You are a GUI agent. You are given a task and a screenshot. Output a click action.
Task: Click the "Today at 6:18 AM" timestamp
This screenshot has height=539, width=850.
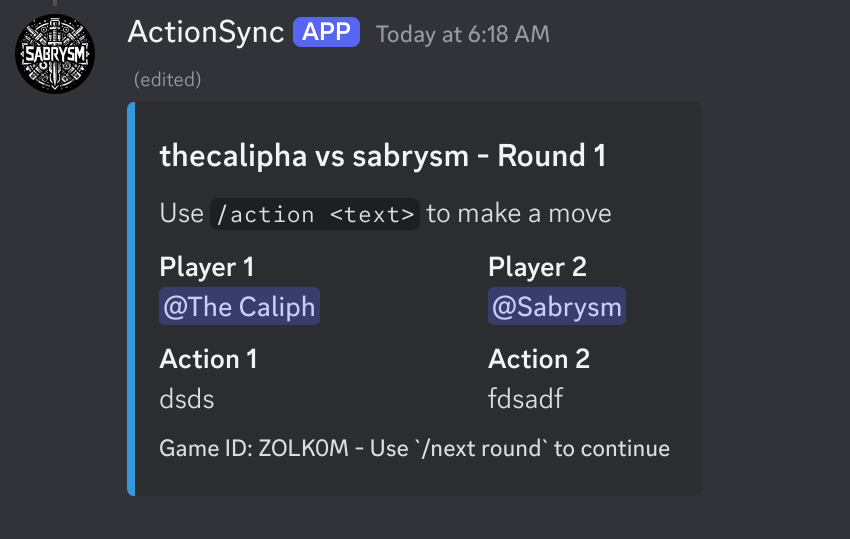click(462, 34)
